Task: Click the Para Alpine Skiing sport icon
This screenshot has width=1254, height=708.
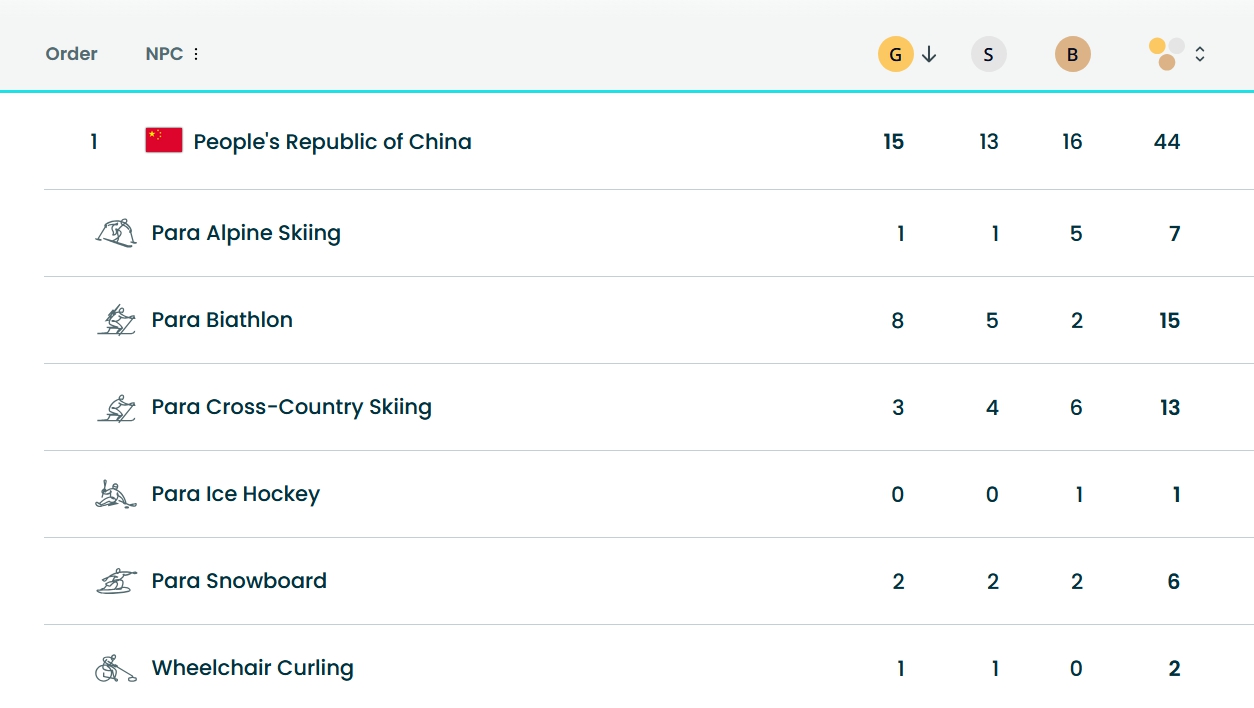Action: pyautogui.click(x=115, y=233)
